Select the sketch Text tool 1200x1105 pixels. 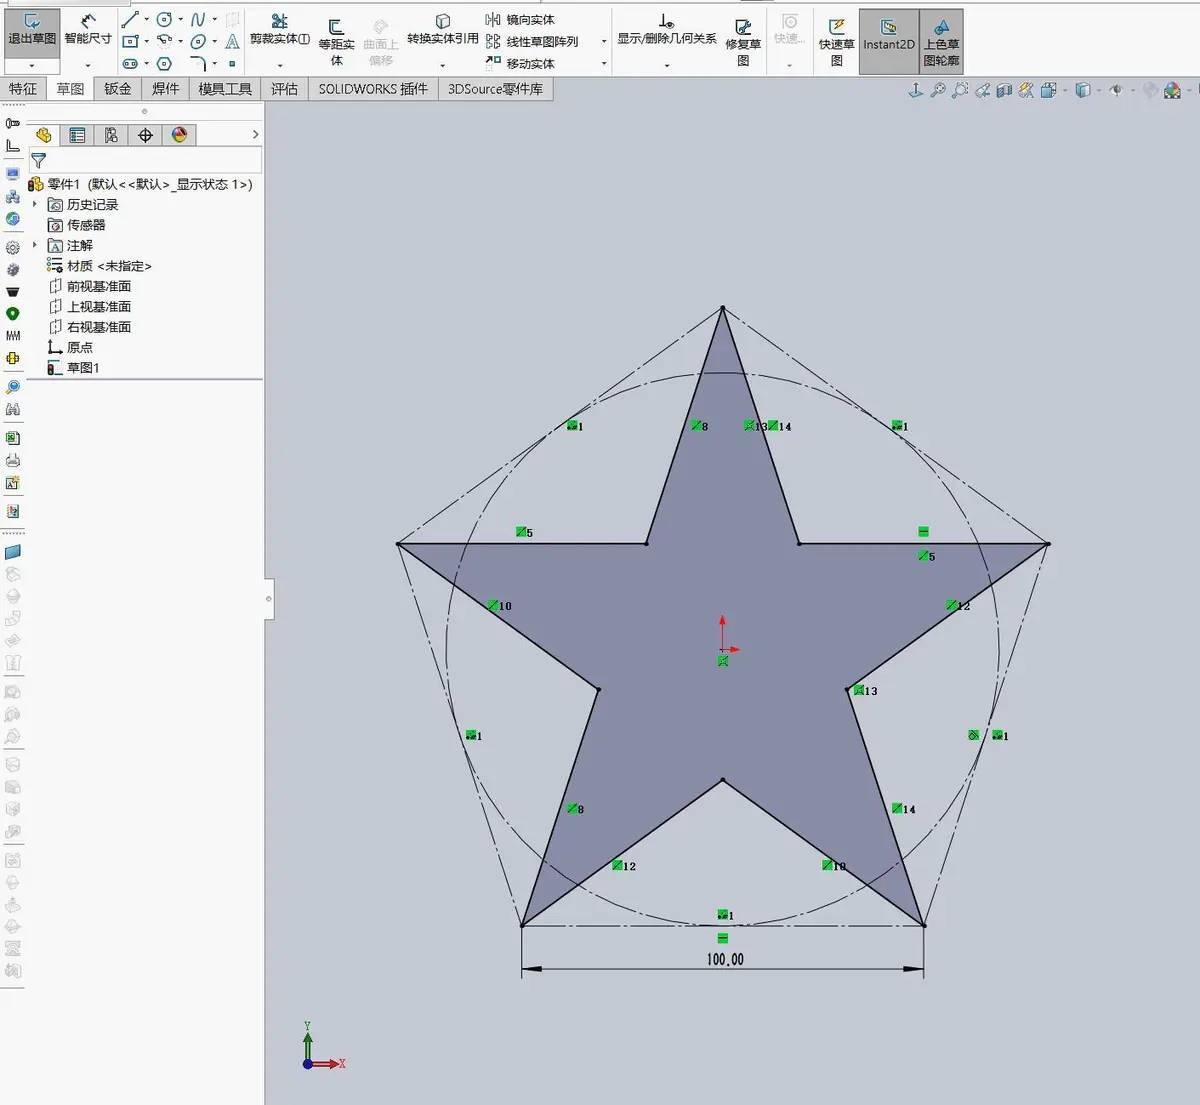232,41
